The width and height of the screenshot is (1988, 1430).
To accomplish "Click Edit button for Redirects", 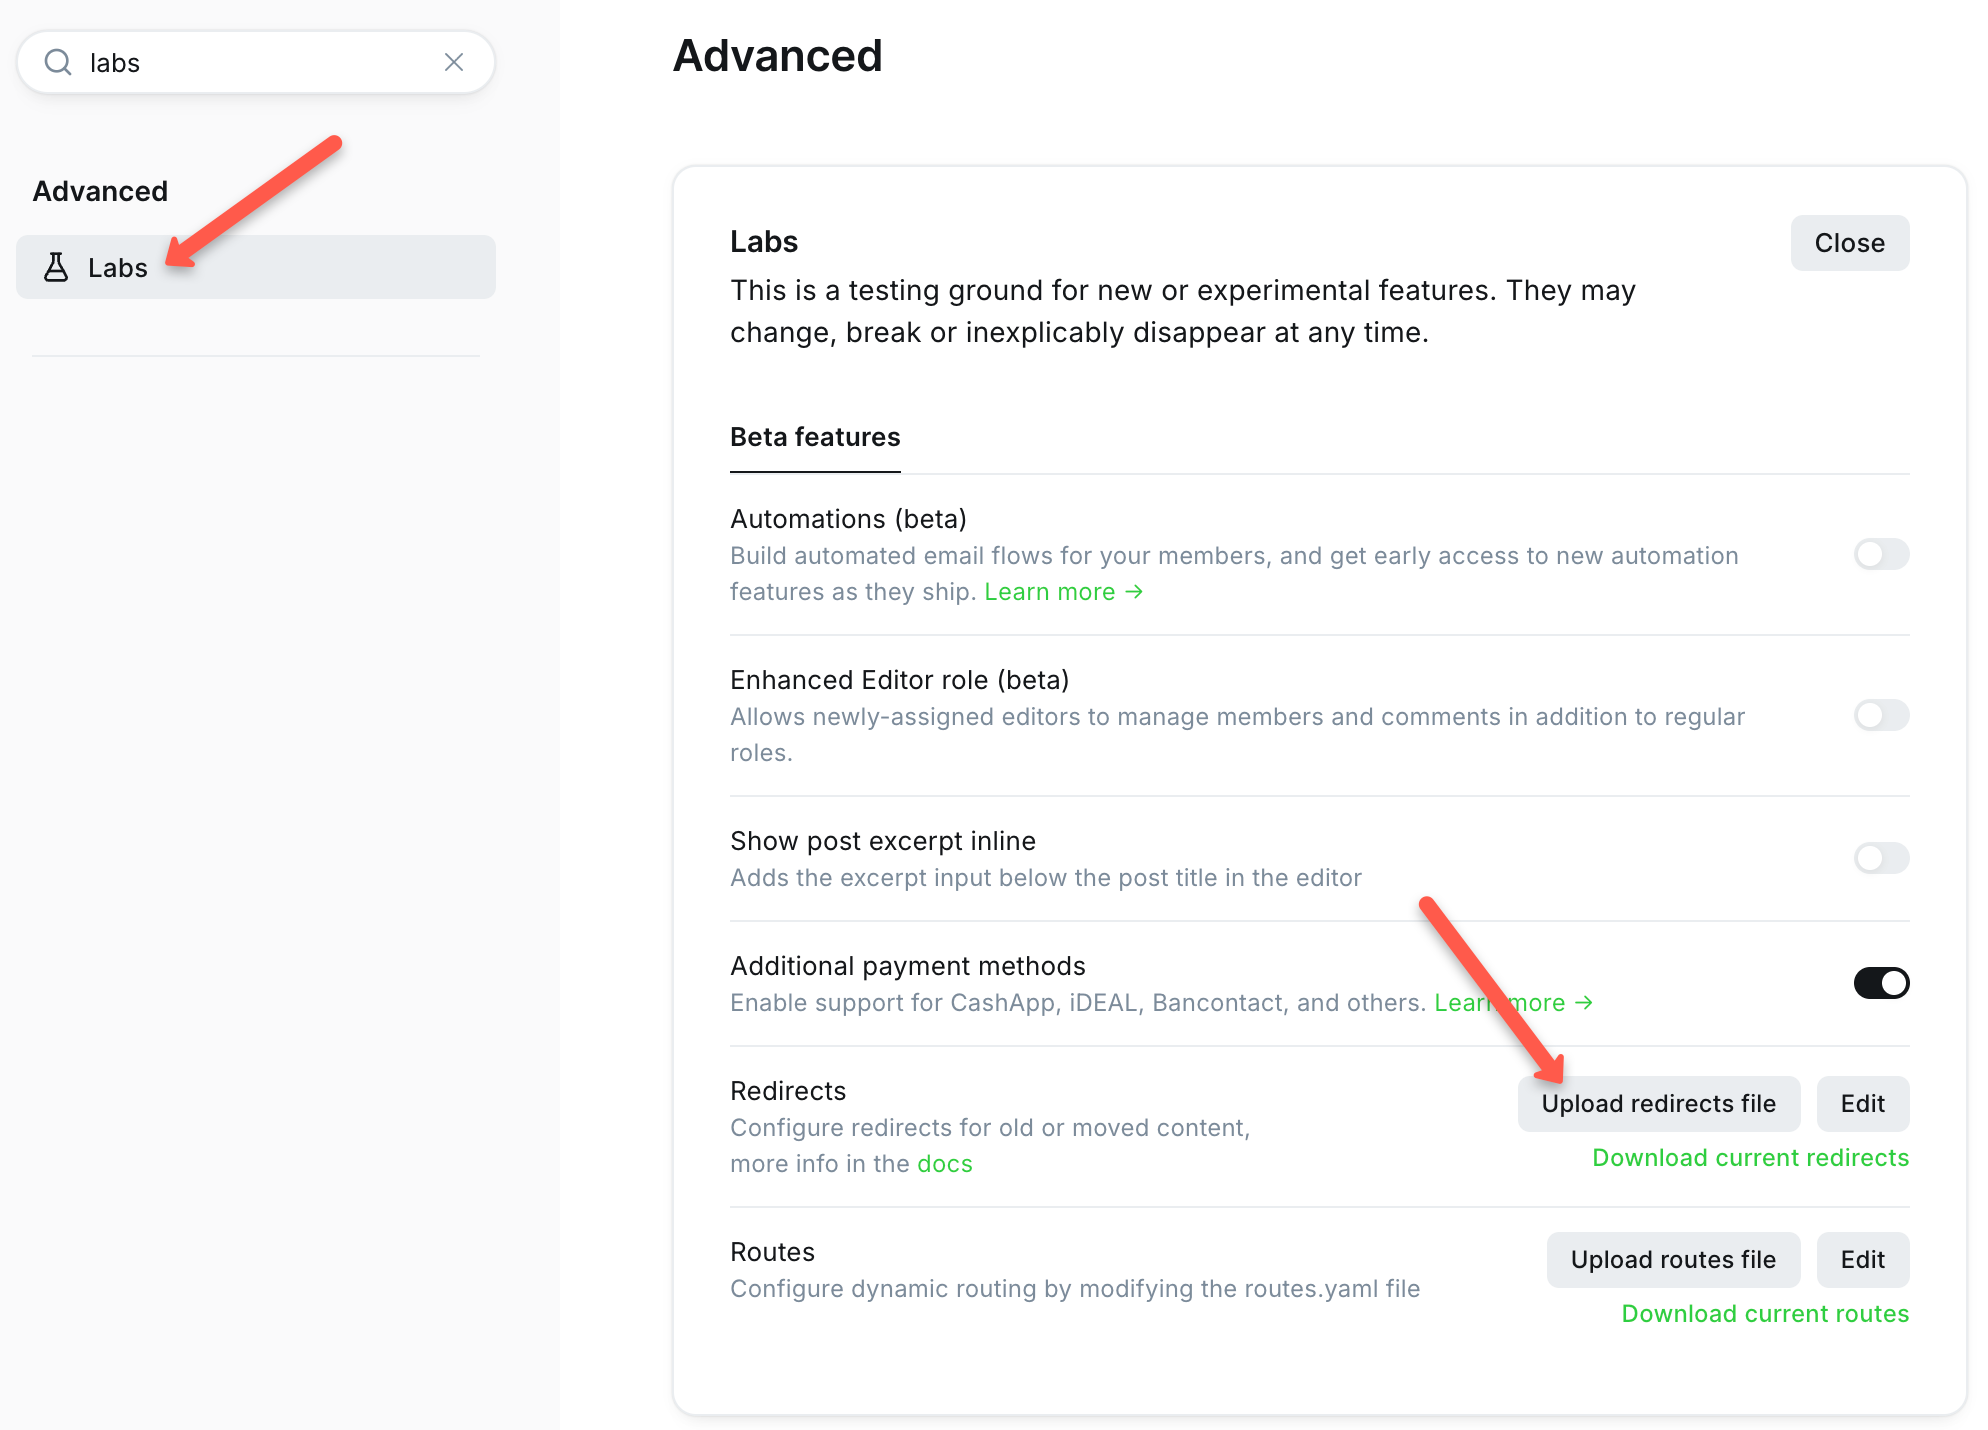I will tap(1862, 1104).
